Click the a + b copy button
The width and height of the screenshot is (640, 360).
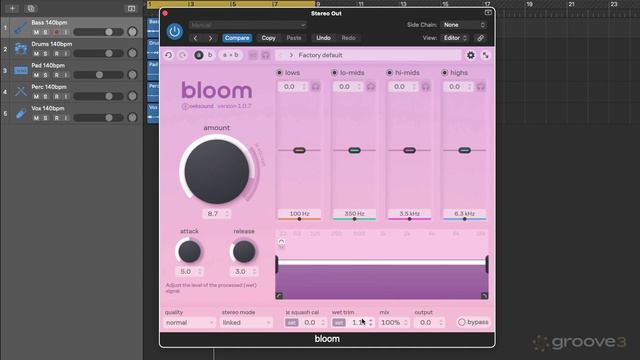(x=231, y=55)
